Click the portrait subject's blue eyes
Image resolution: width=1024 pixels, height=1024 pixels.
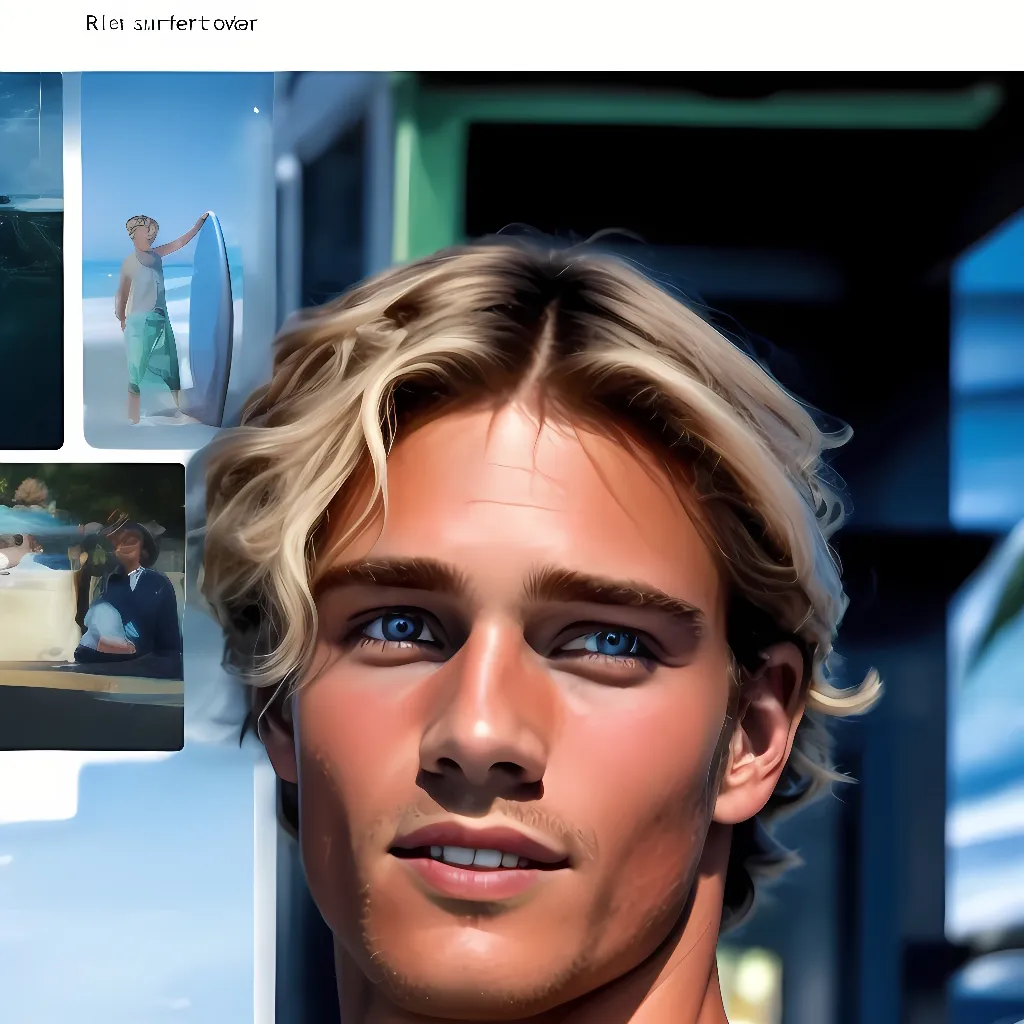[x=400, y=628]
